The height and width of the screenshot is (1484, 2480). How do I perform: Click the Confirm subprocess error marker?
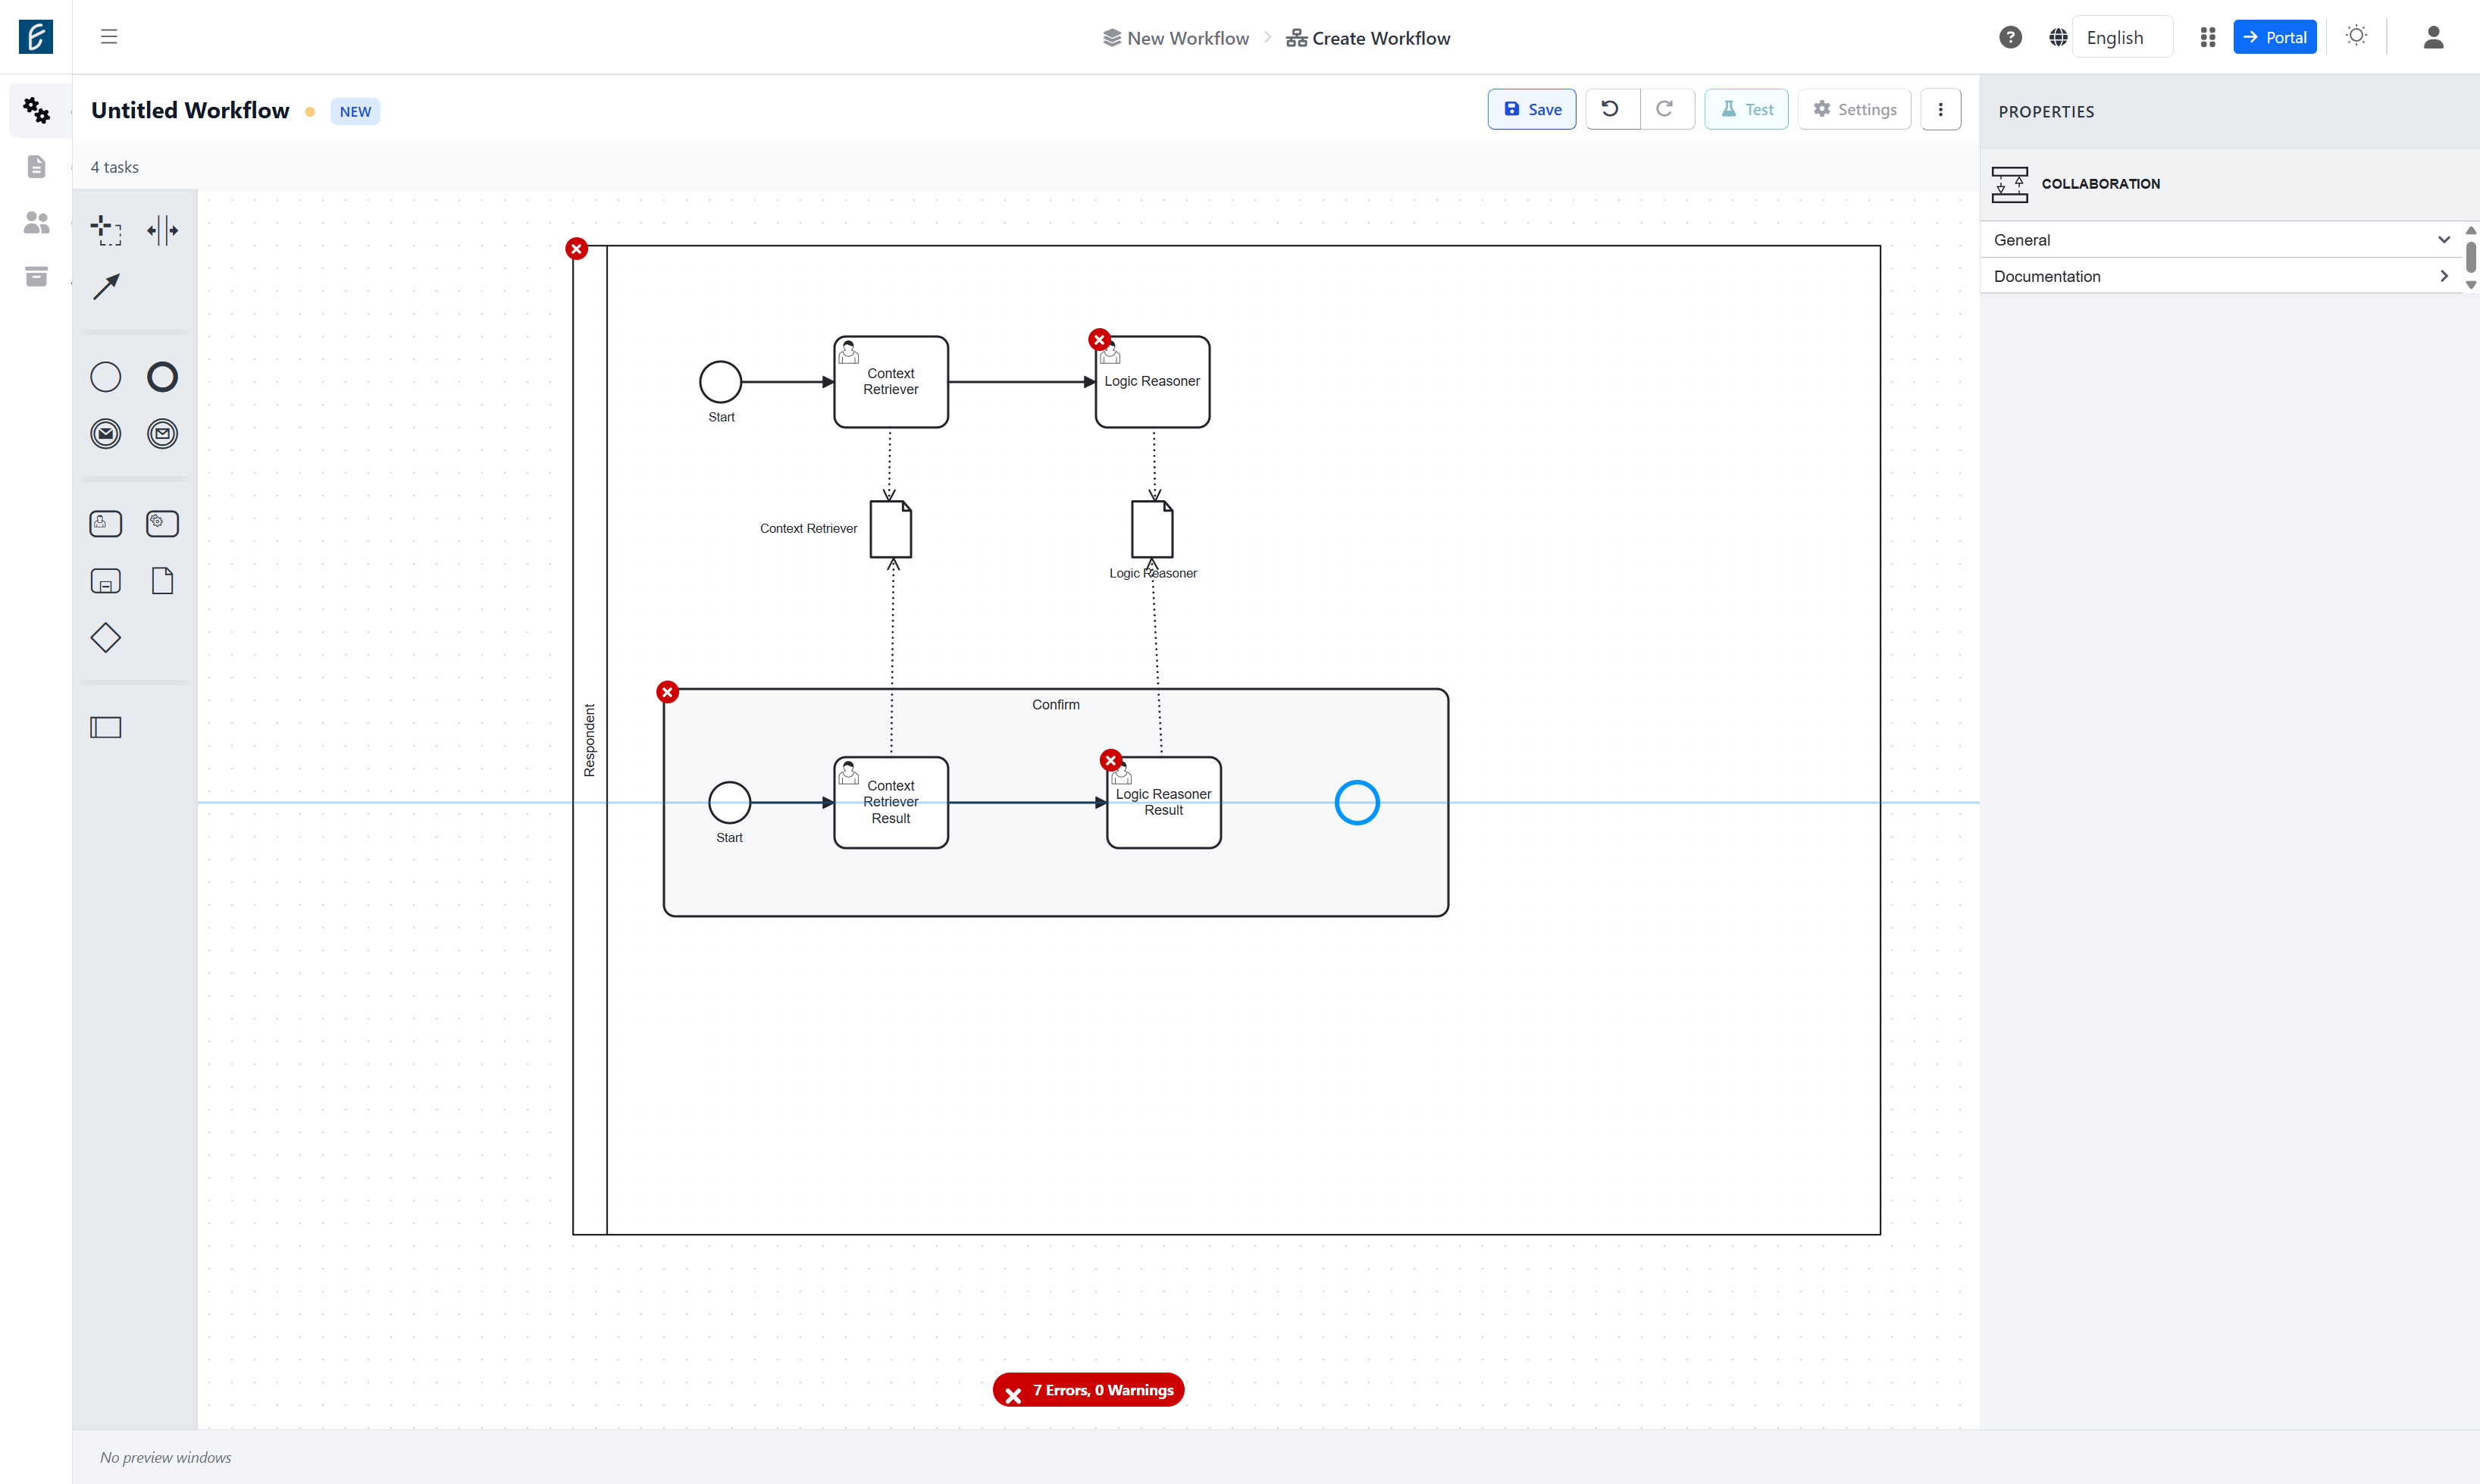point(667,692)
